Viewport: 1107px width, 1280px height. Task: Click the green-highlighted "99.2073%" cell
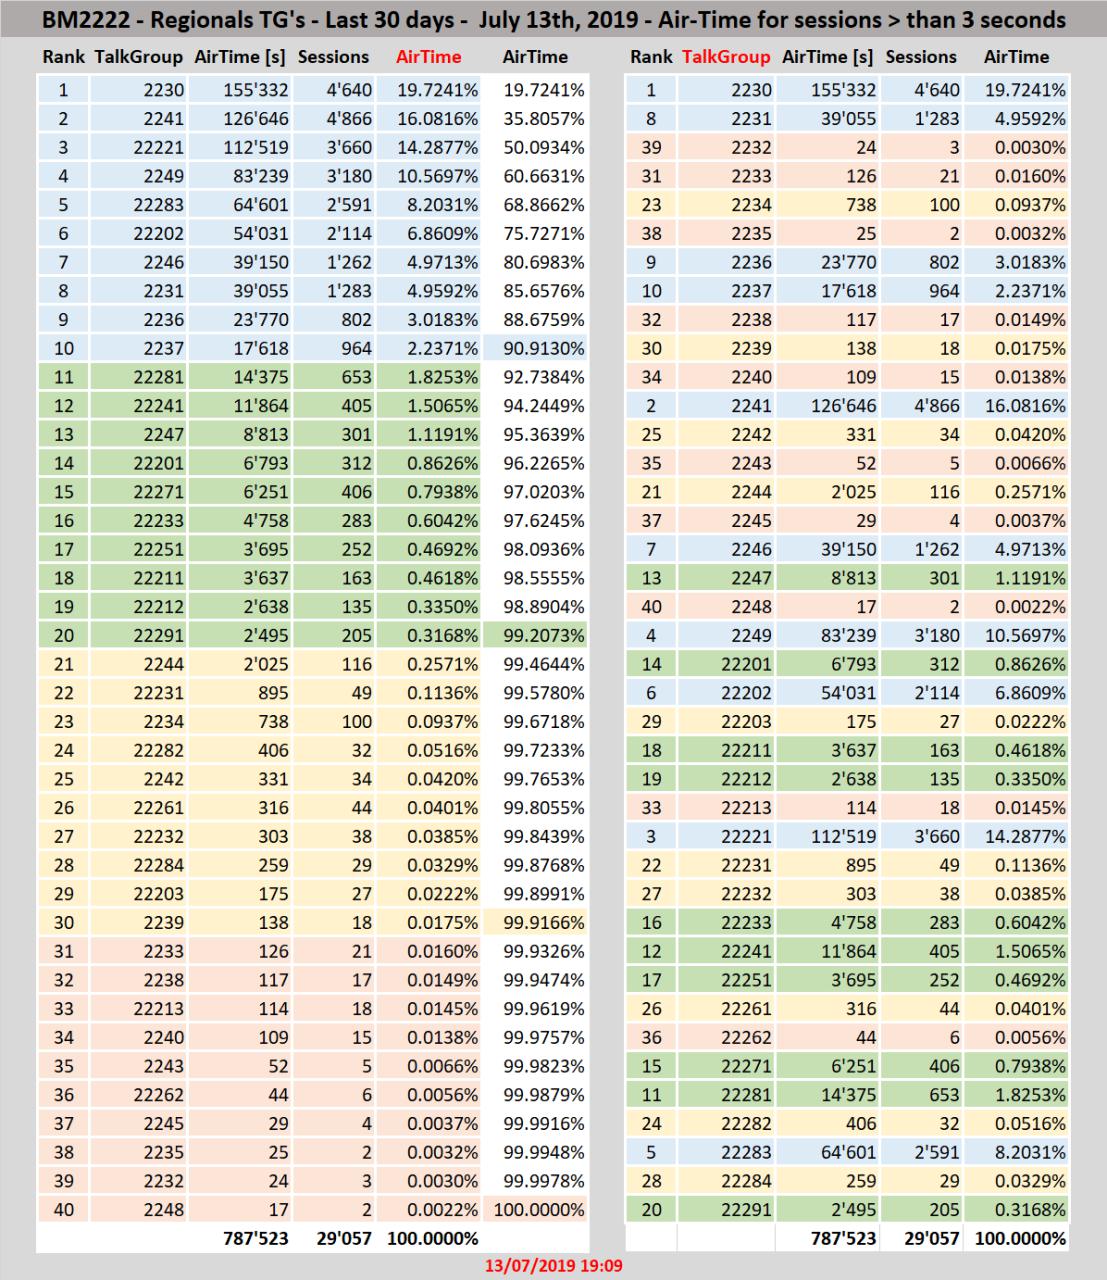(x=536, y=636)
